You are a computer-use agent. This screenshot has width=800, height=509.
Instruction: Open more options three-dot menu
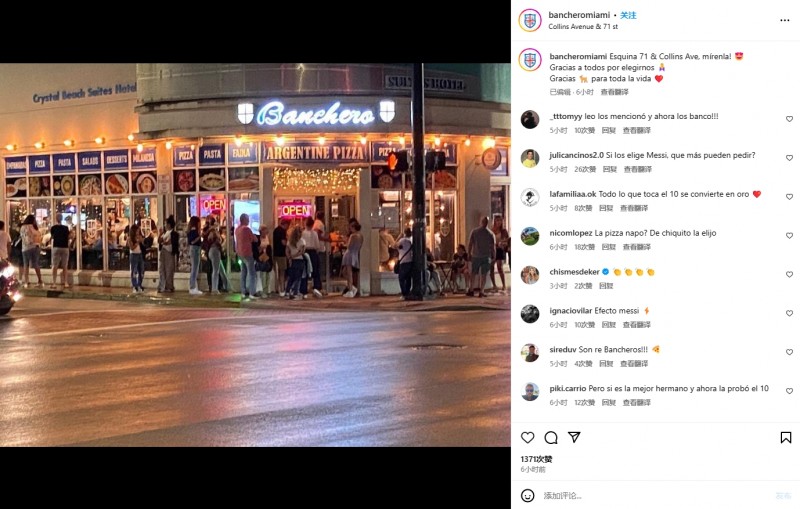[785, 20]
